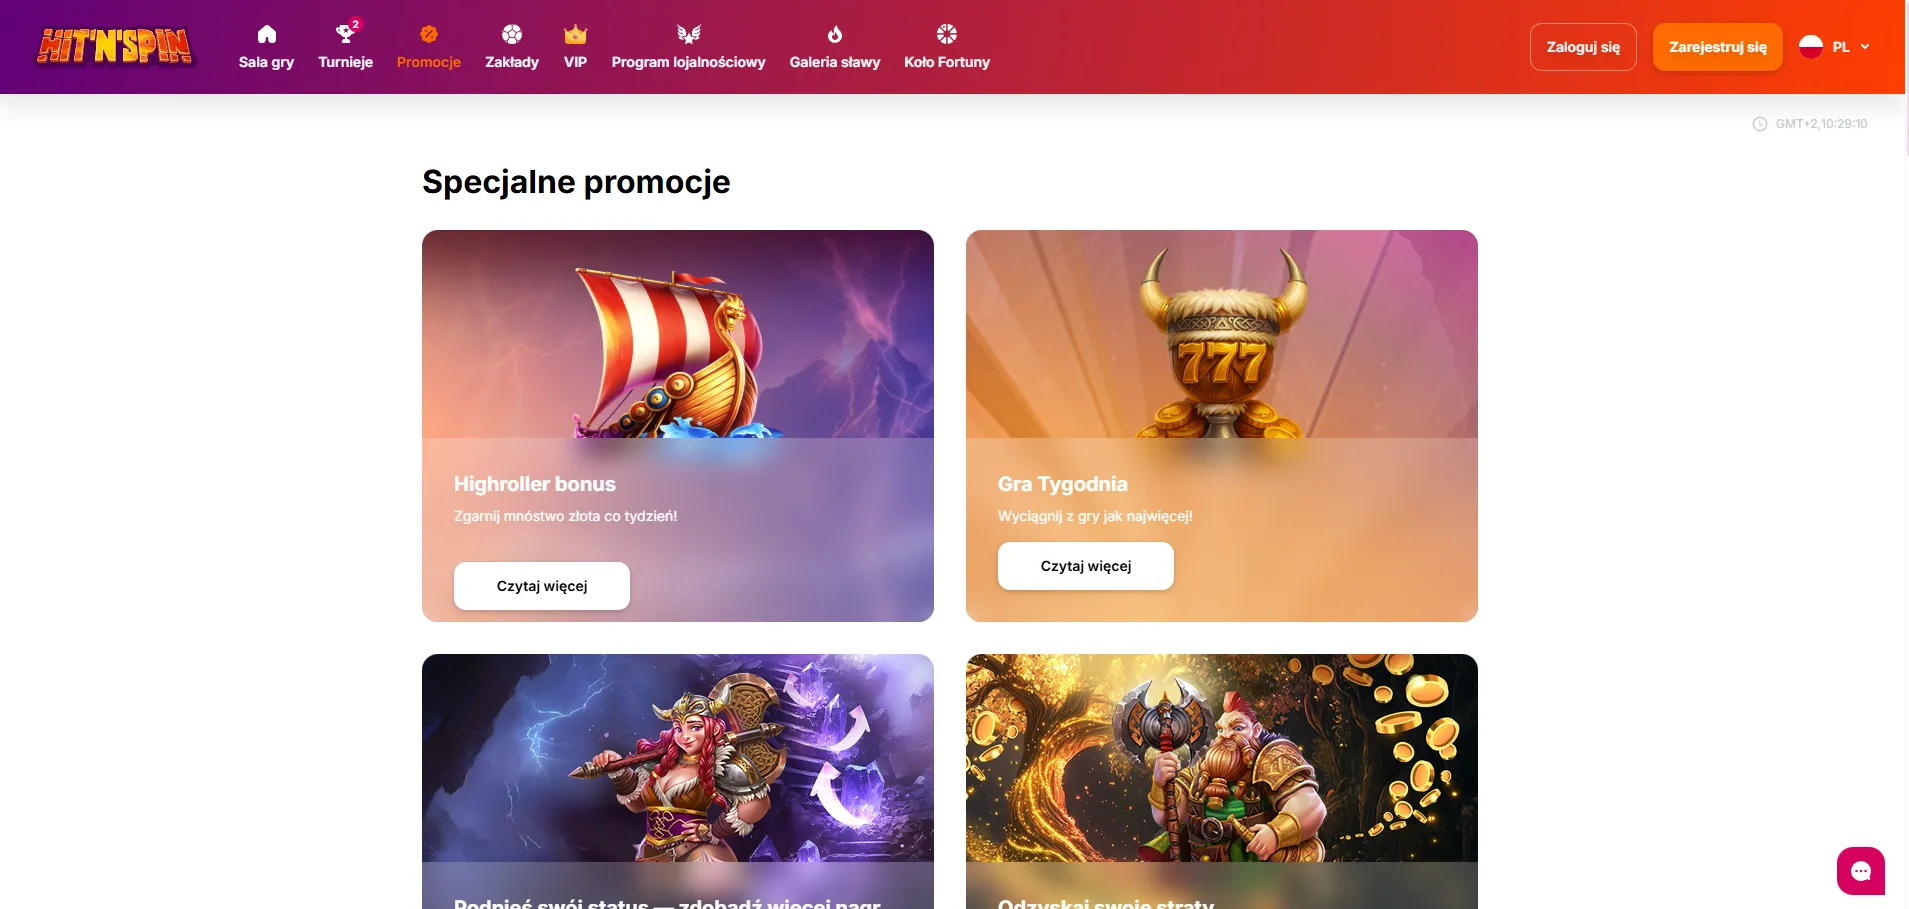Open Zakłady soccer ball icon
The image size is (1909, 909).
click(512, 35)
